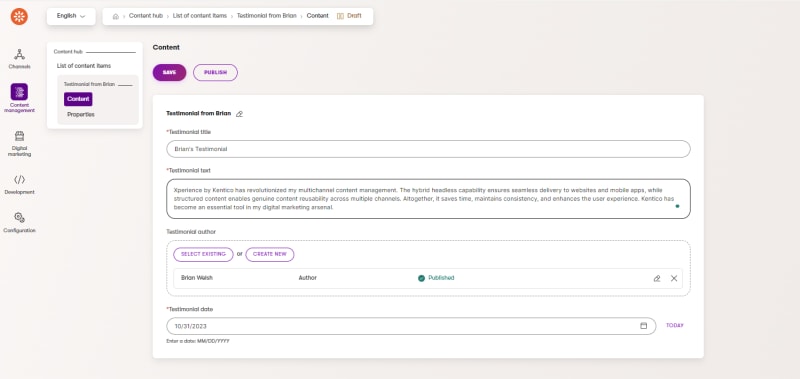This screenshot has width=800, height=379.
Task: Click Create New author button
Action: coord(270,254)
